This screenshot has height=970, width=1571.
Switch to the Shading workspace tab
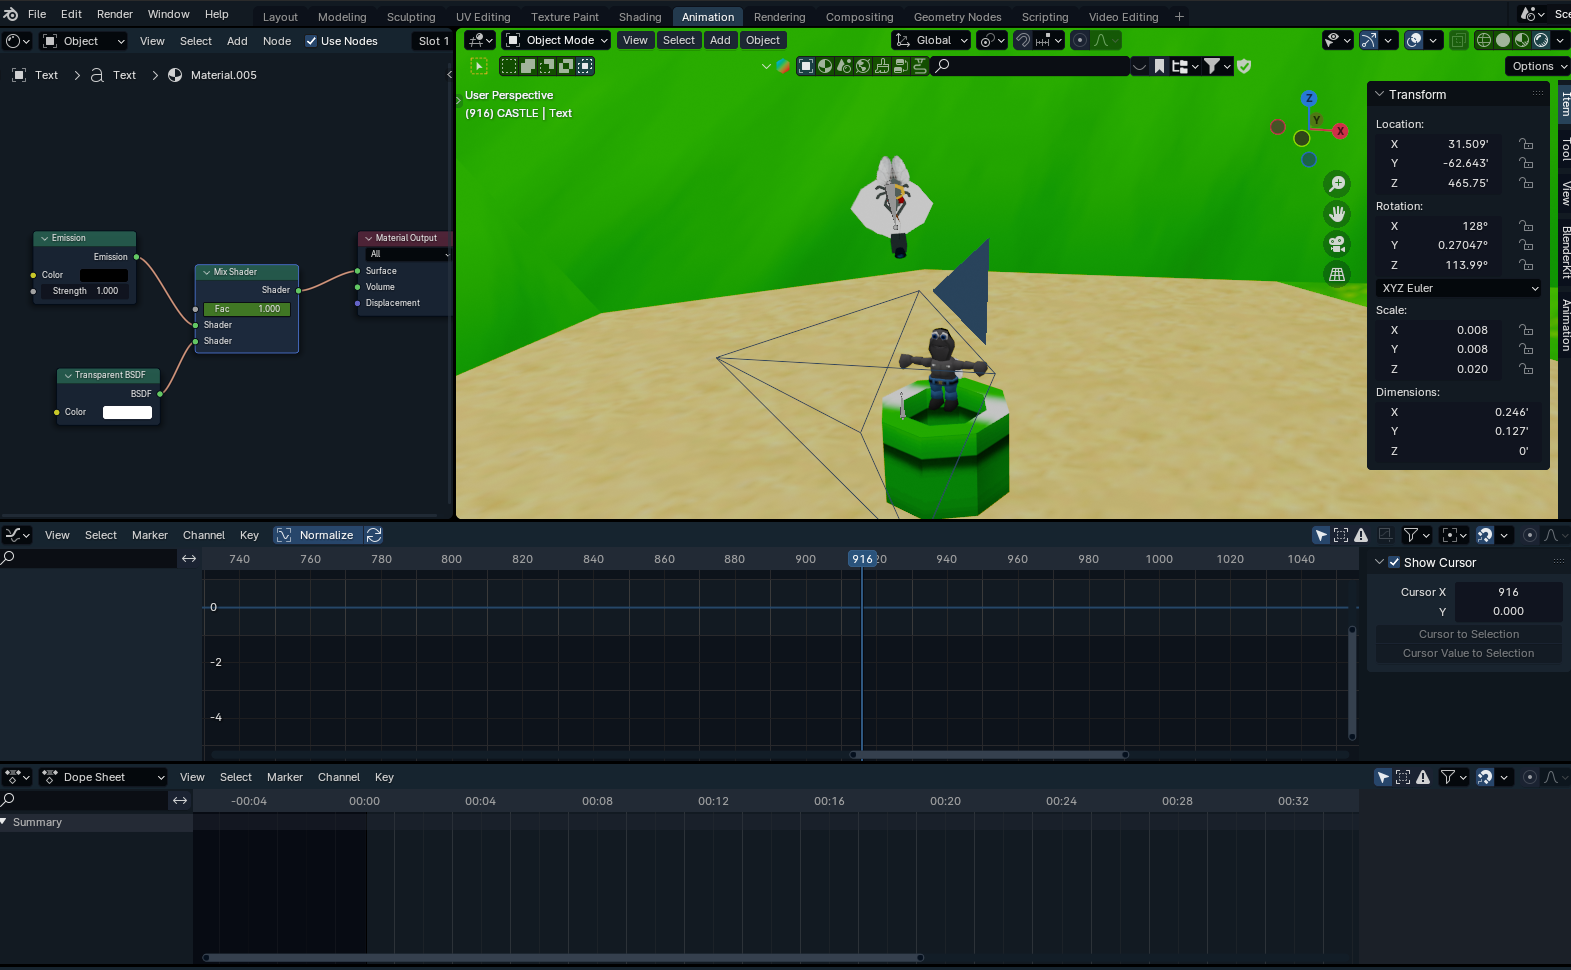click(640, 17)
